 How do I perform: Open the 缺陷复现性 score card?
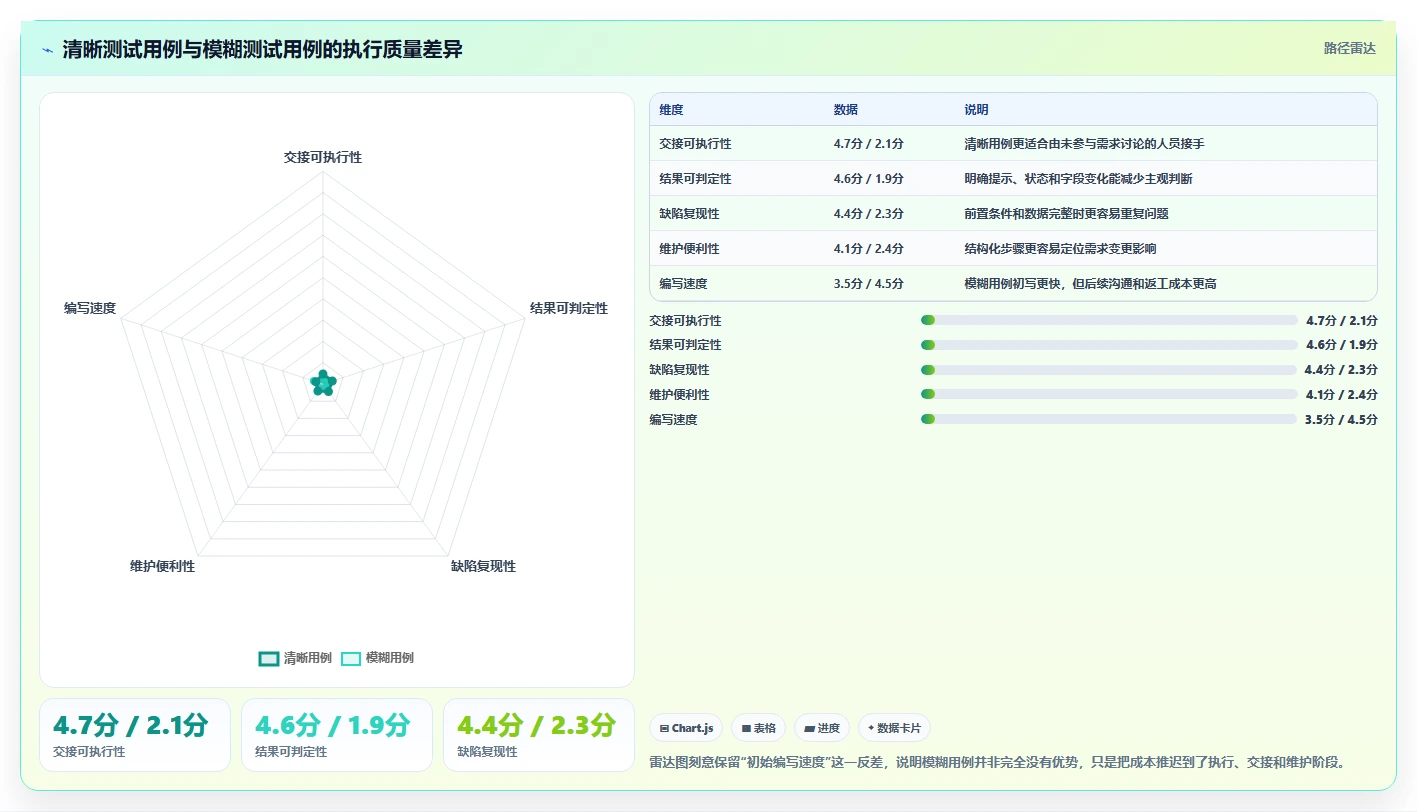coord(539,735)
